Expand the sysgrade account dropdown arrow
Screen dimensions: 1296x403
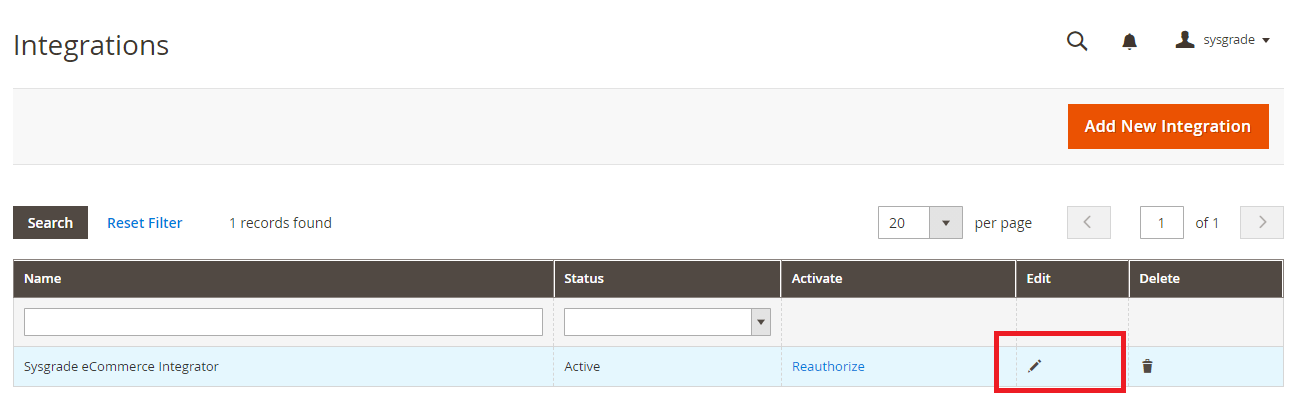pyautogui.click(x=1266, y=41)
